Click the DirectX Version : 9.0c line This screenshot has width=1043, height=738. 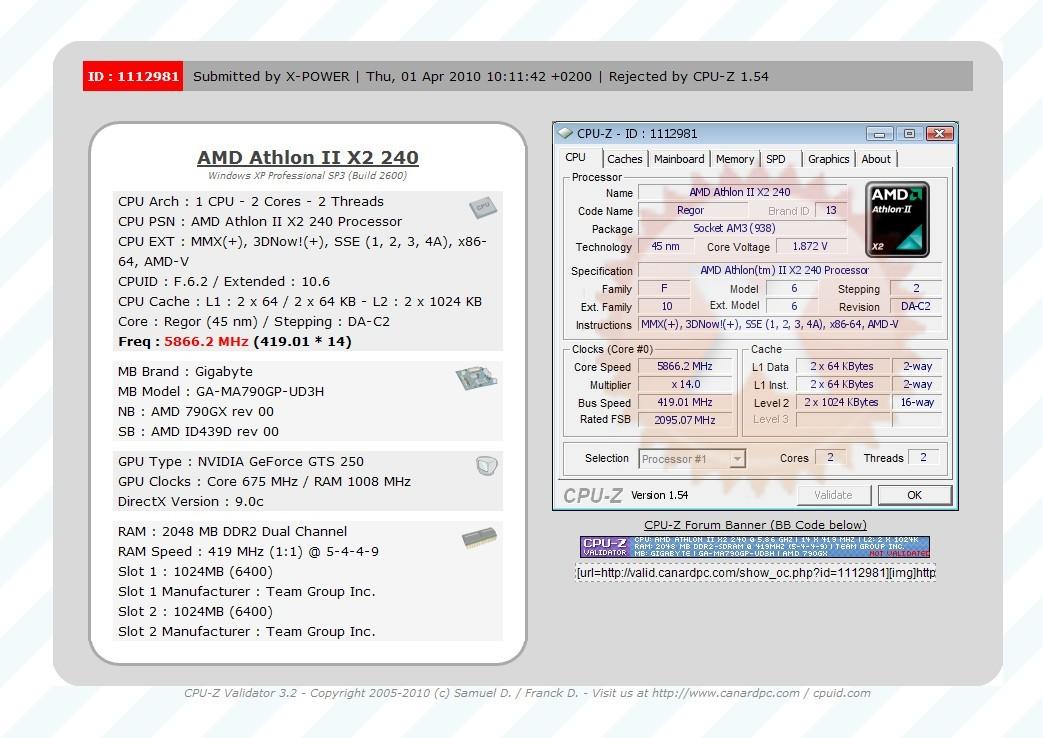pos(191,501)
